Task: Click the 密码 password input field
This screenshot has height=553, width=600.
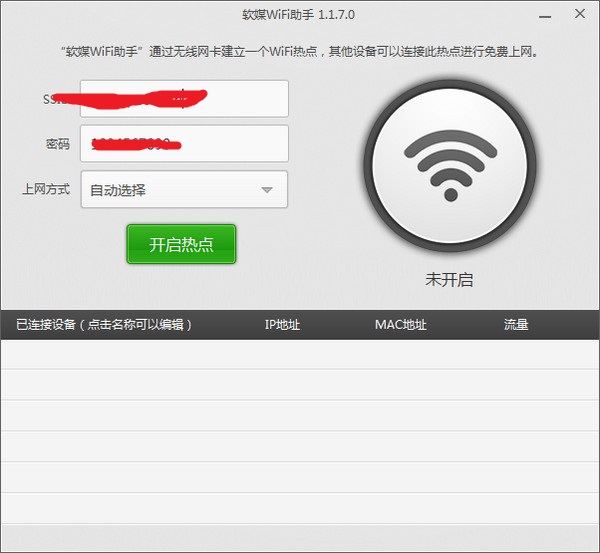Action: point(184,144)
